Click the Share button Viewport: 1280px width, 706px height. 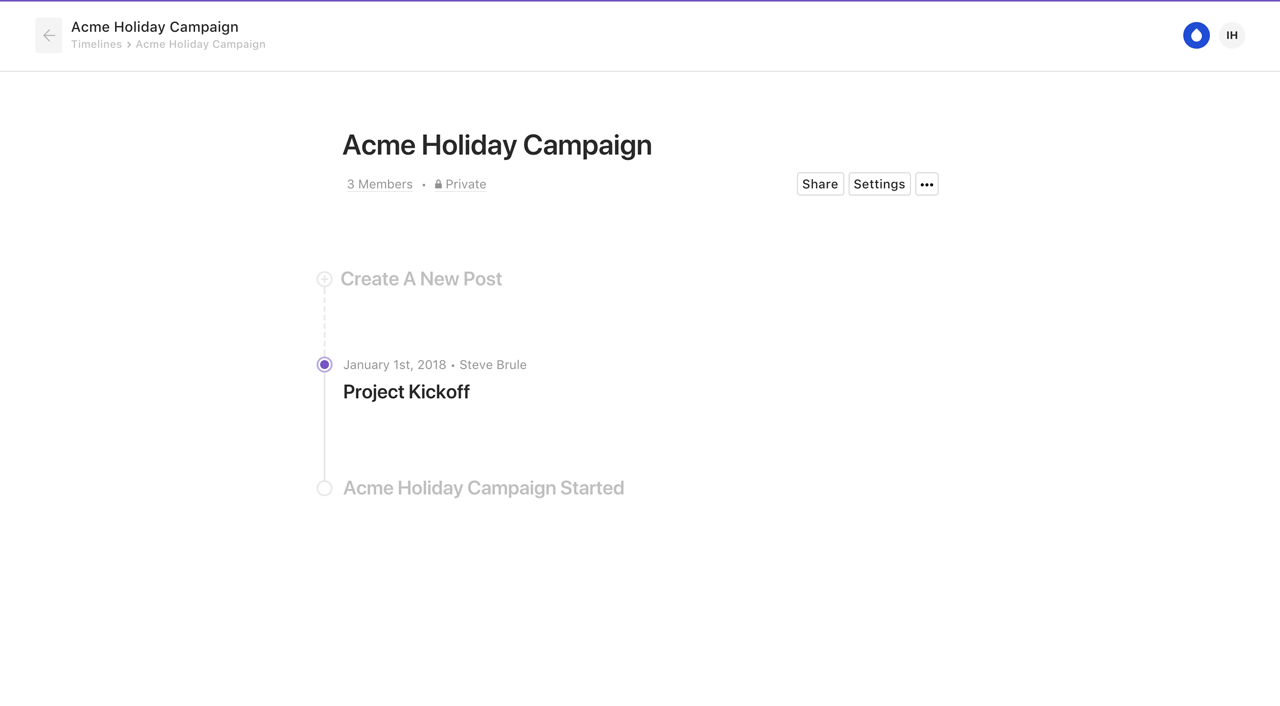(x=820, y=184)
